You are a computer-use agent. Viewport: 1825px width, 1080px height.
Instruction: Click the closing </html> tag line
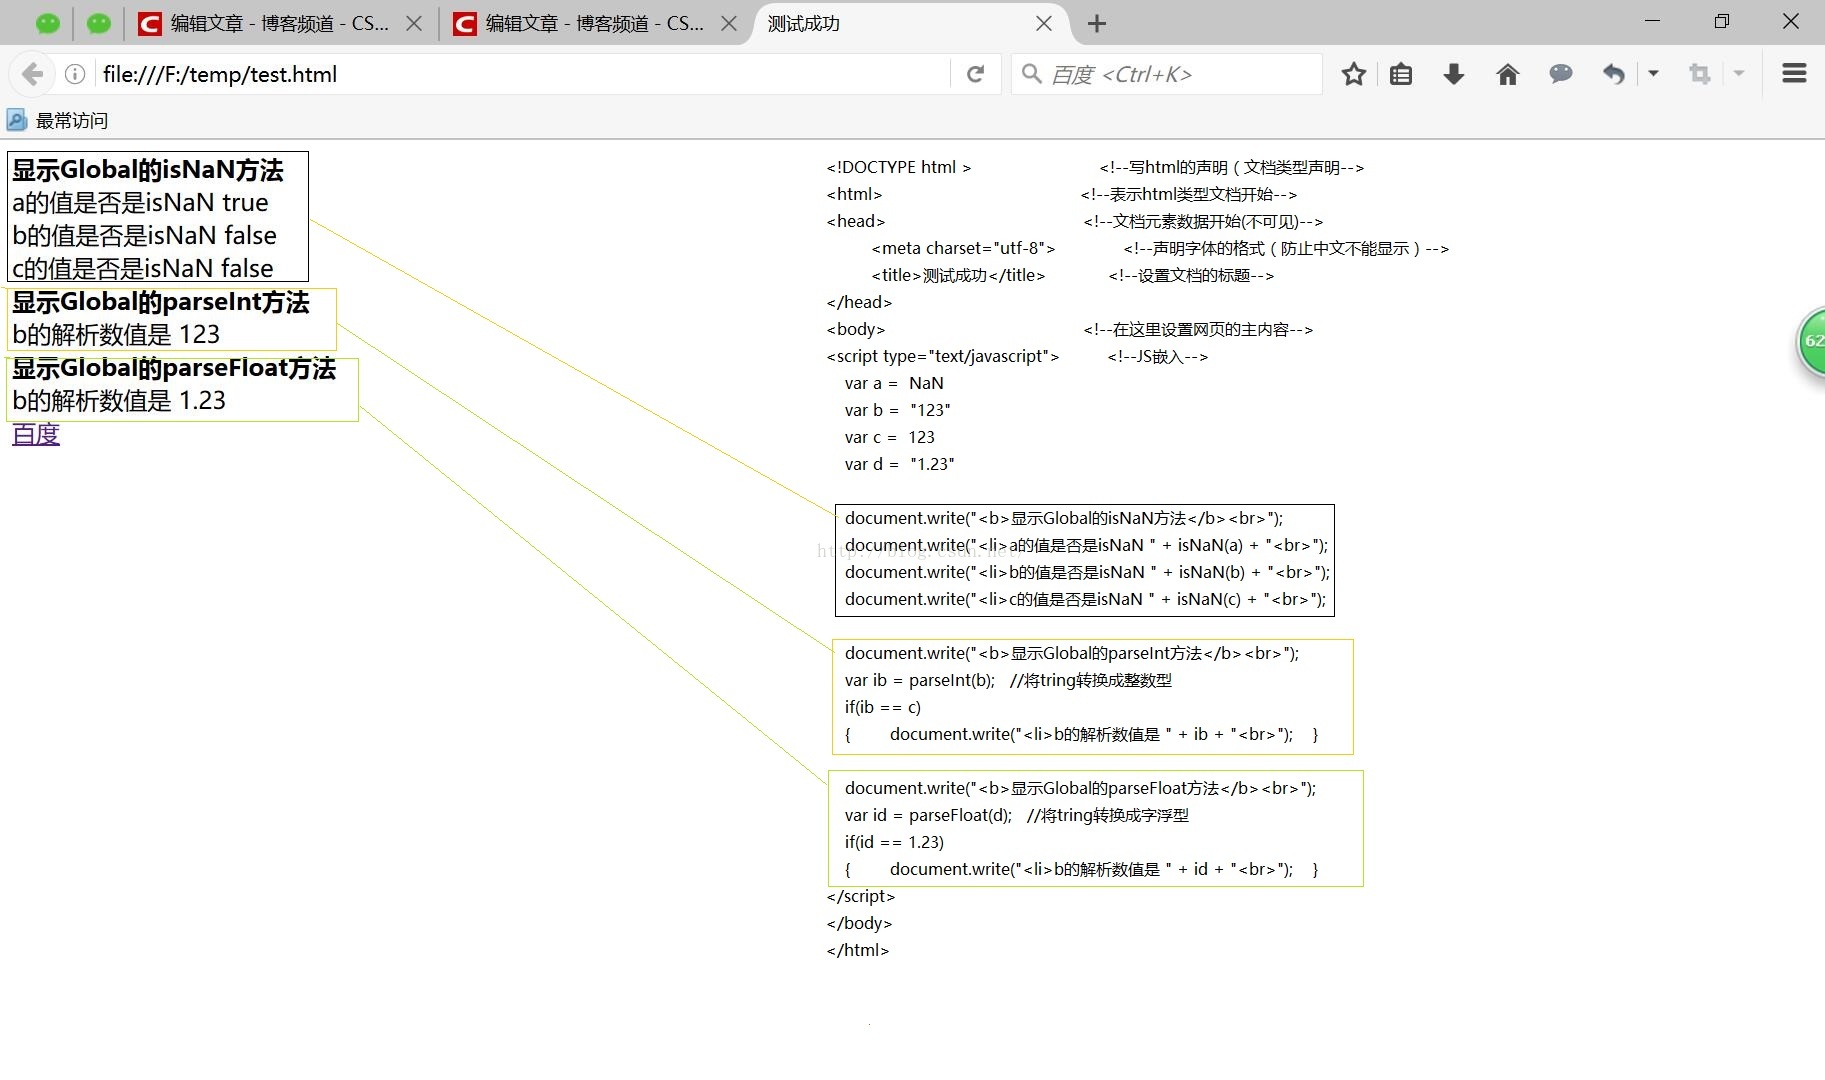(857, 950)
